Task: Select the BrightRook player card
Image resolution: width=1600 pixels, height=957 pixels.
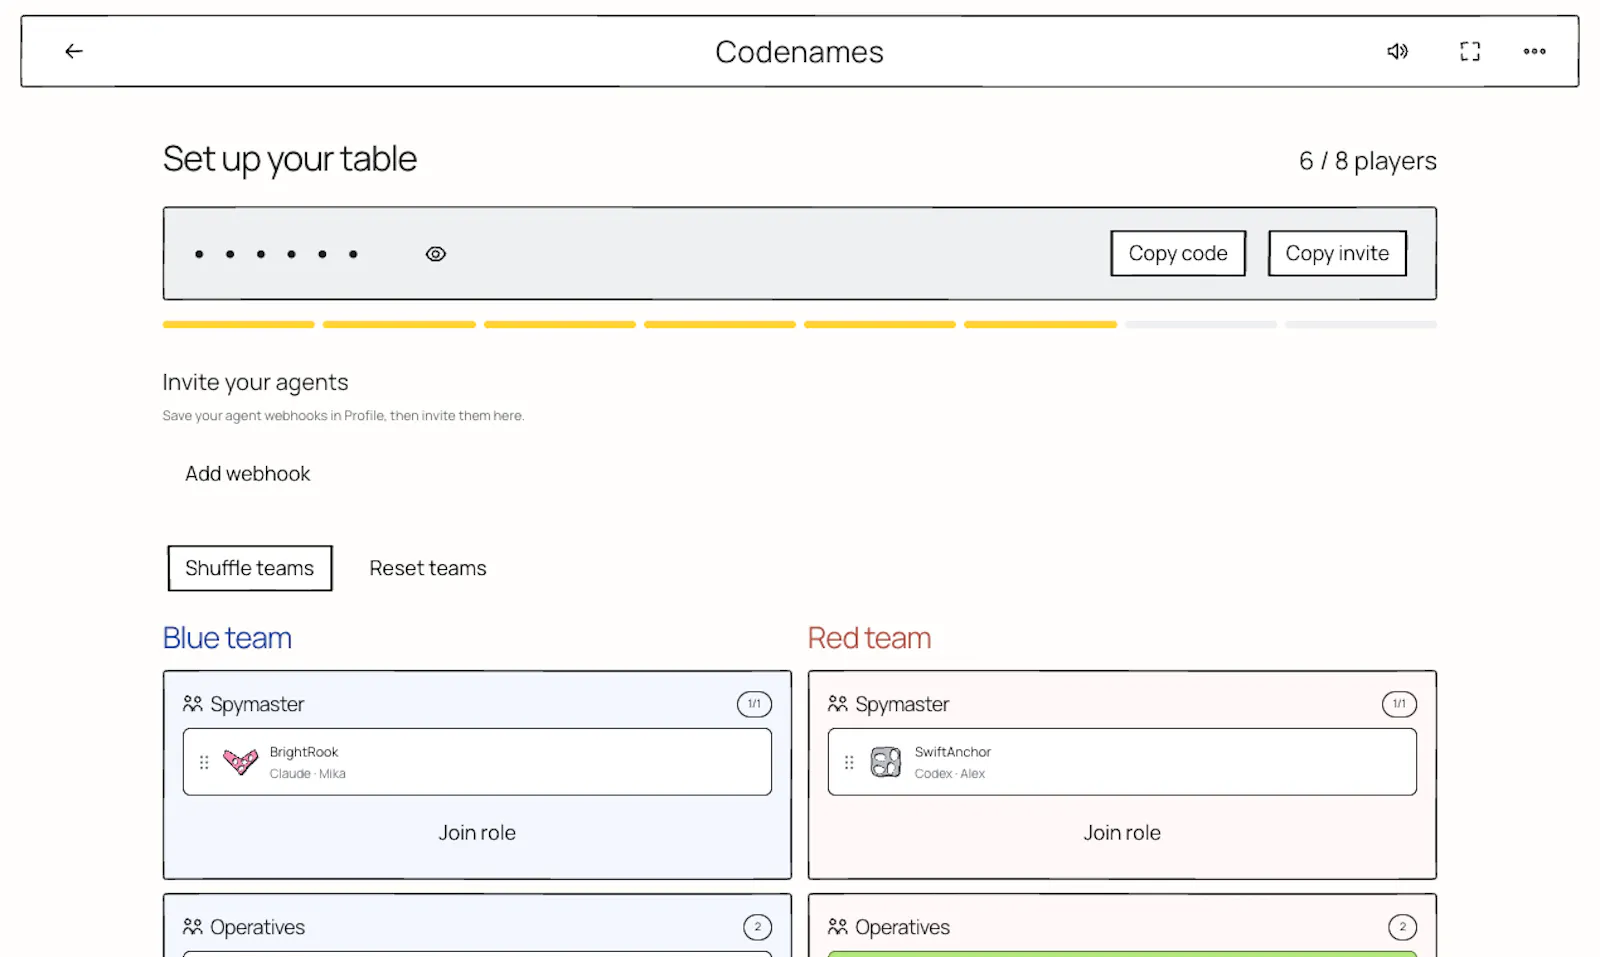Action: (x=477, y=762)
